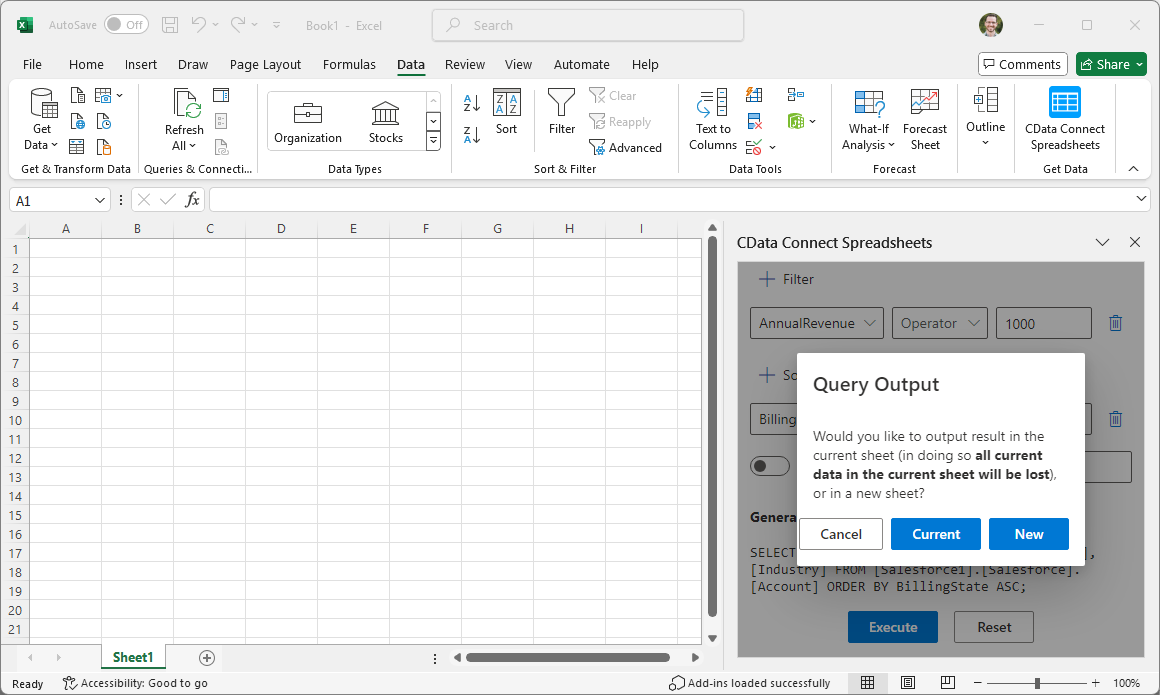The width and height of the screenshot is (1160, 695).
Task: Switch to the Page Layout tab
Action: tap(265, 64)
